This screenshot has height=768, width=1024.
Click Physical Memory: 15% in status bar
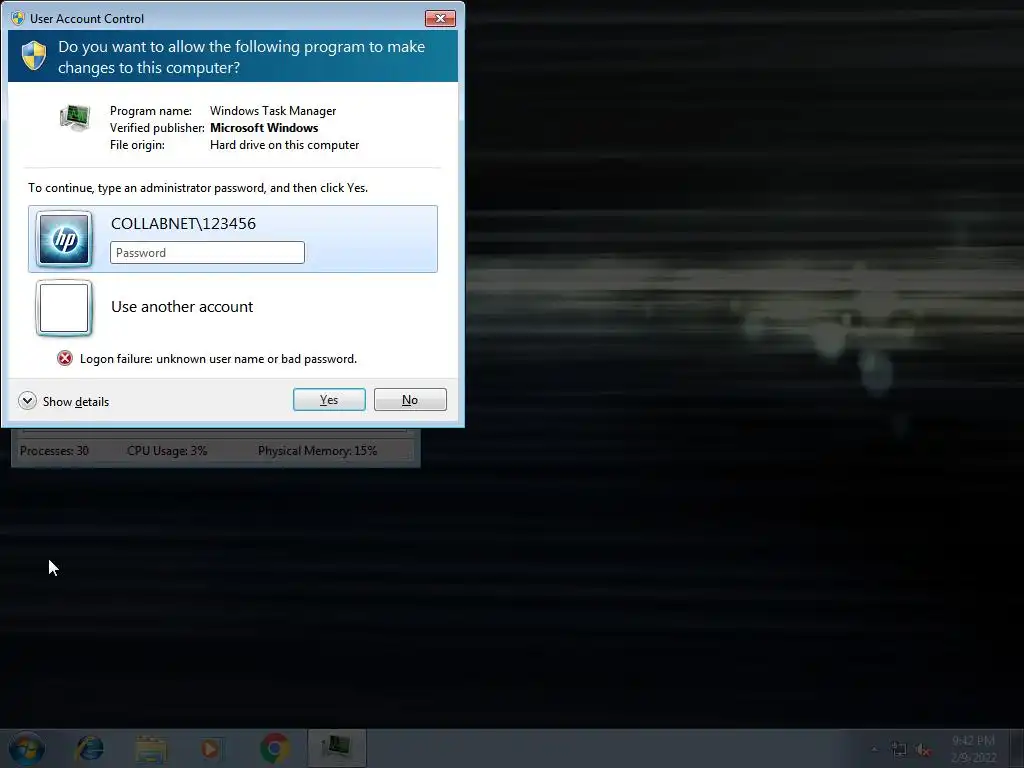[x=317, y=451]
